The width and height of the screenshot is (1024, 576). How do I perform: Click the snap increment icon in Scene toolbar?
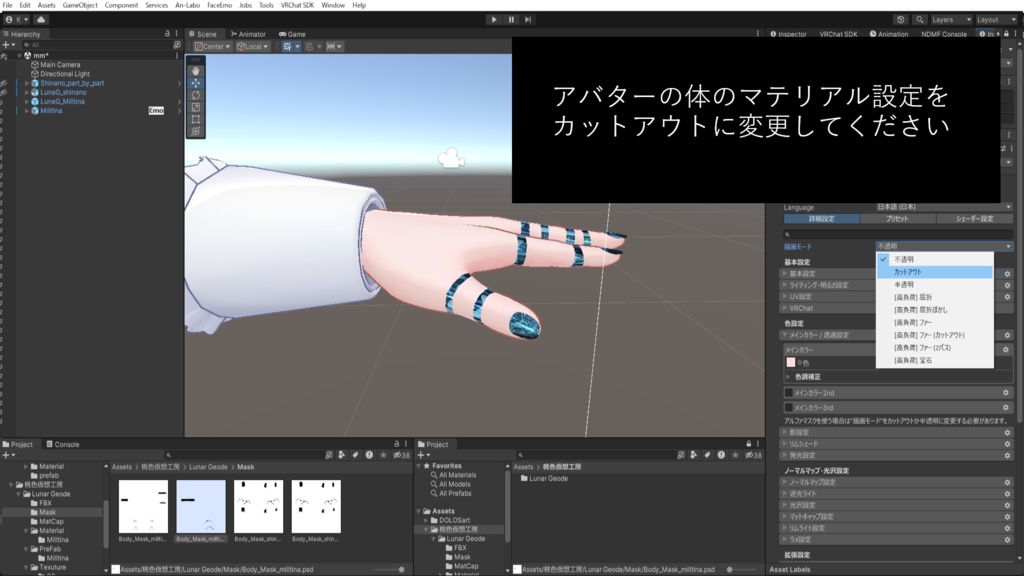331,46
